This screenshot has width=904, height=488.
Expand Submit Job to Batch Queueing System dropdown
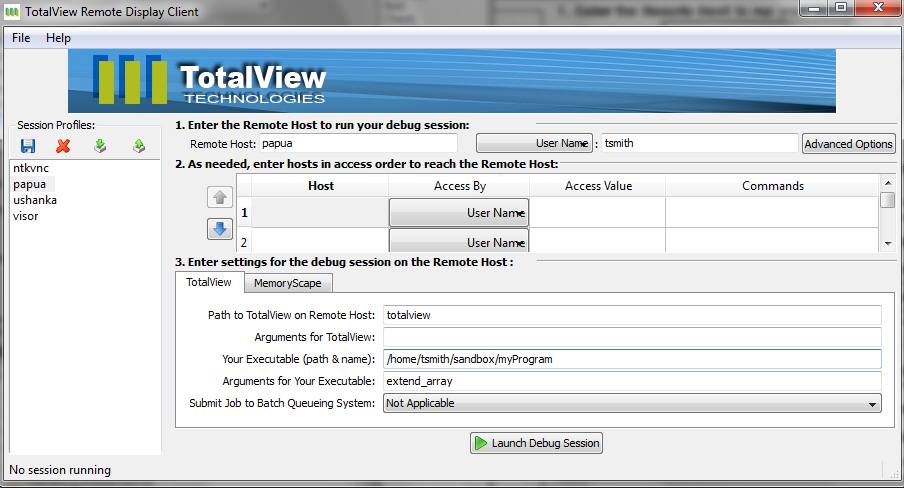pos(632,403)
